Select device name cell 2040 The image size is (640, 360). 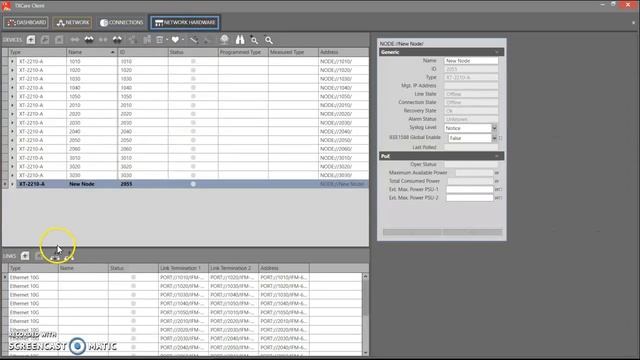[x=92, y=131]
